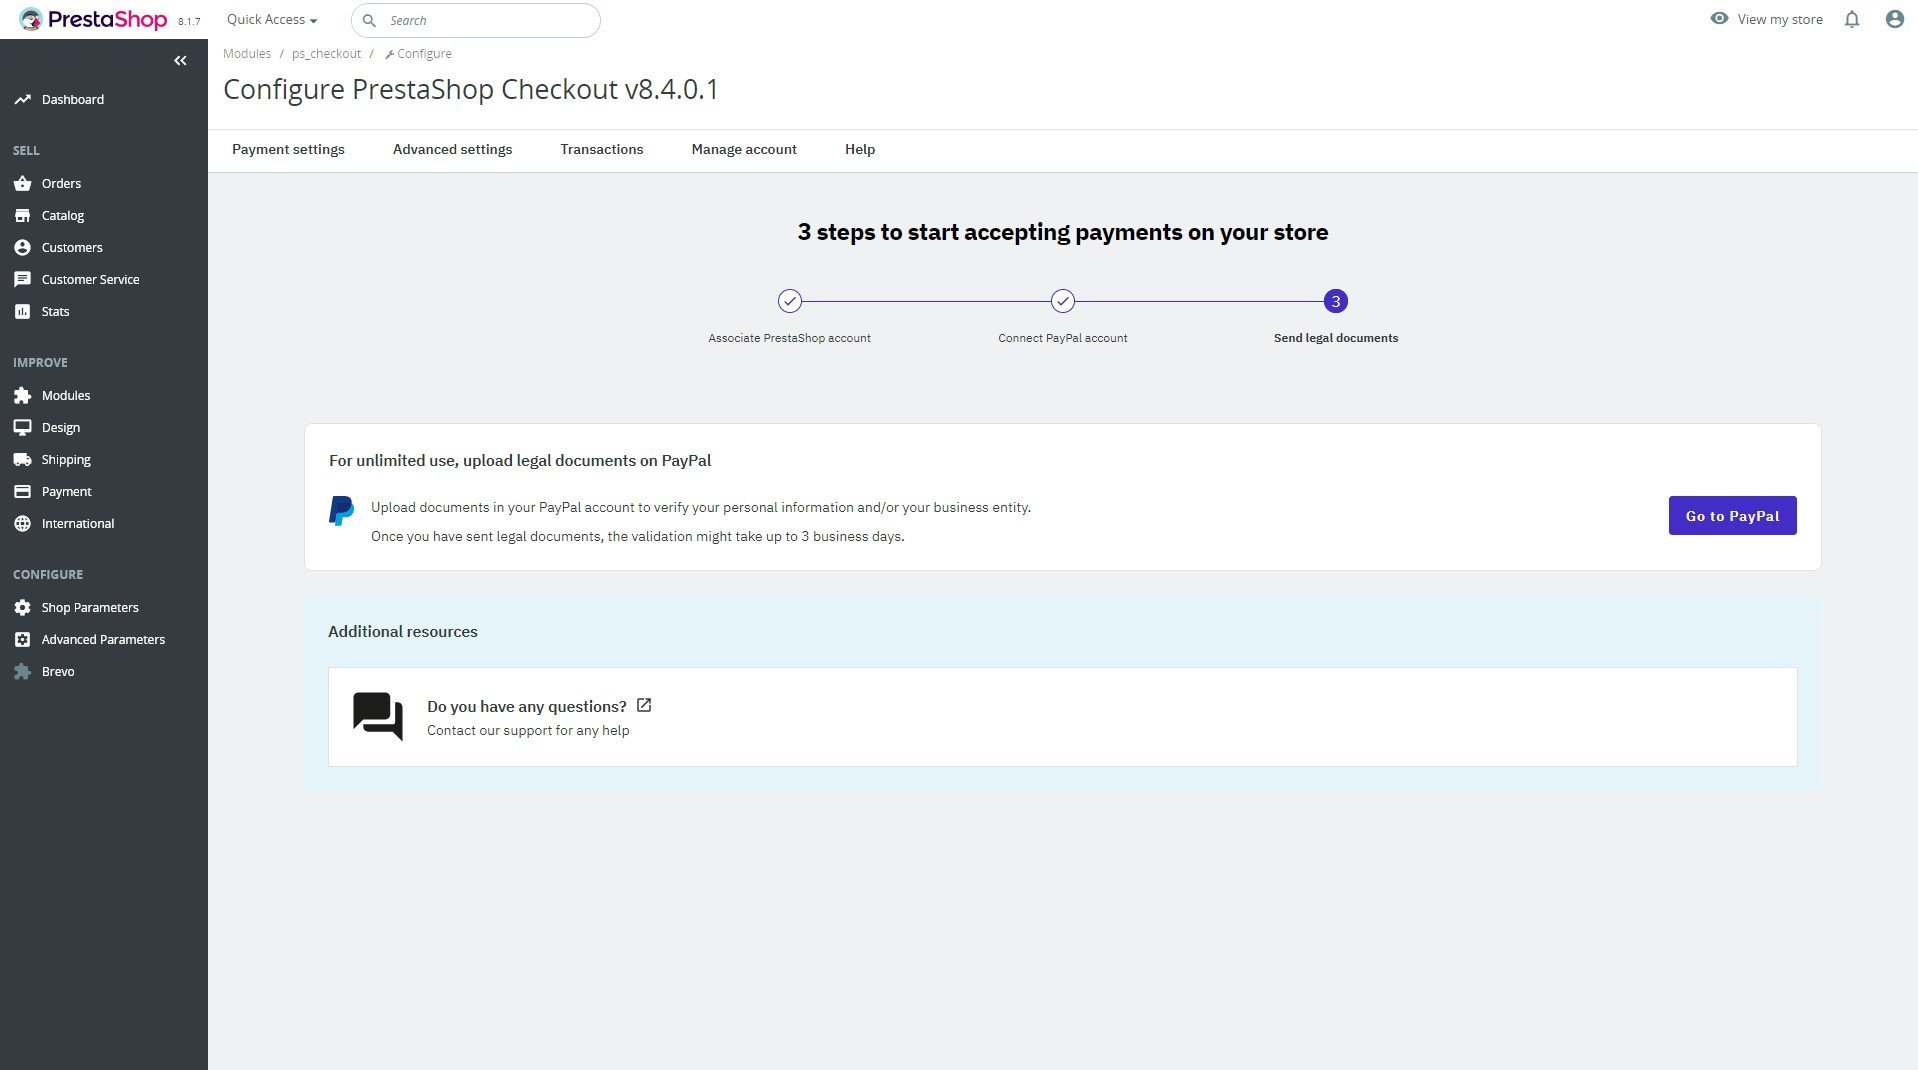This screenshot has width=1918, height=1070.
Task: Click the Connect PayPal account checkmark
Action: coord(1063,301)
